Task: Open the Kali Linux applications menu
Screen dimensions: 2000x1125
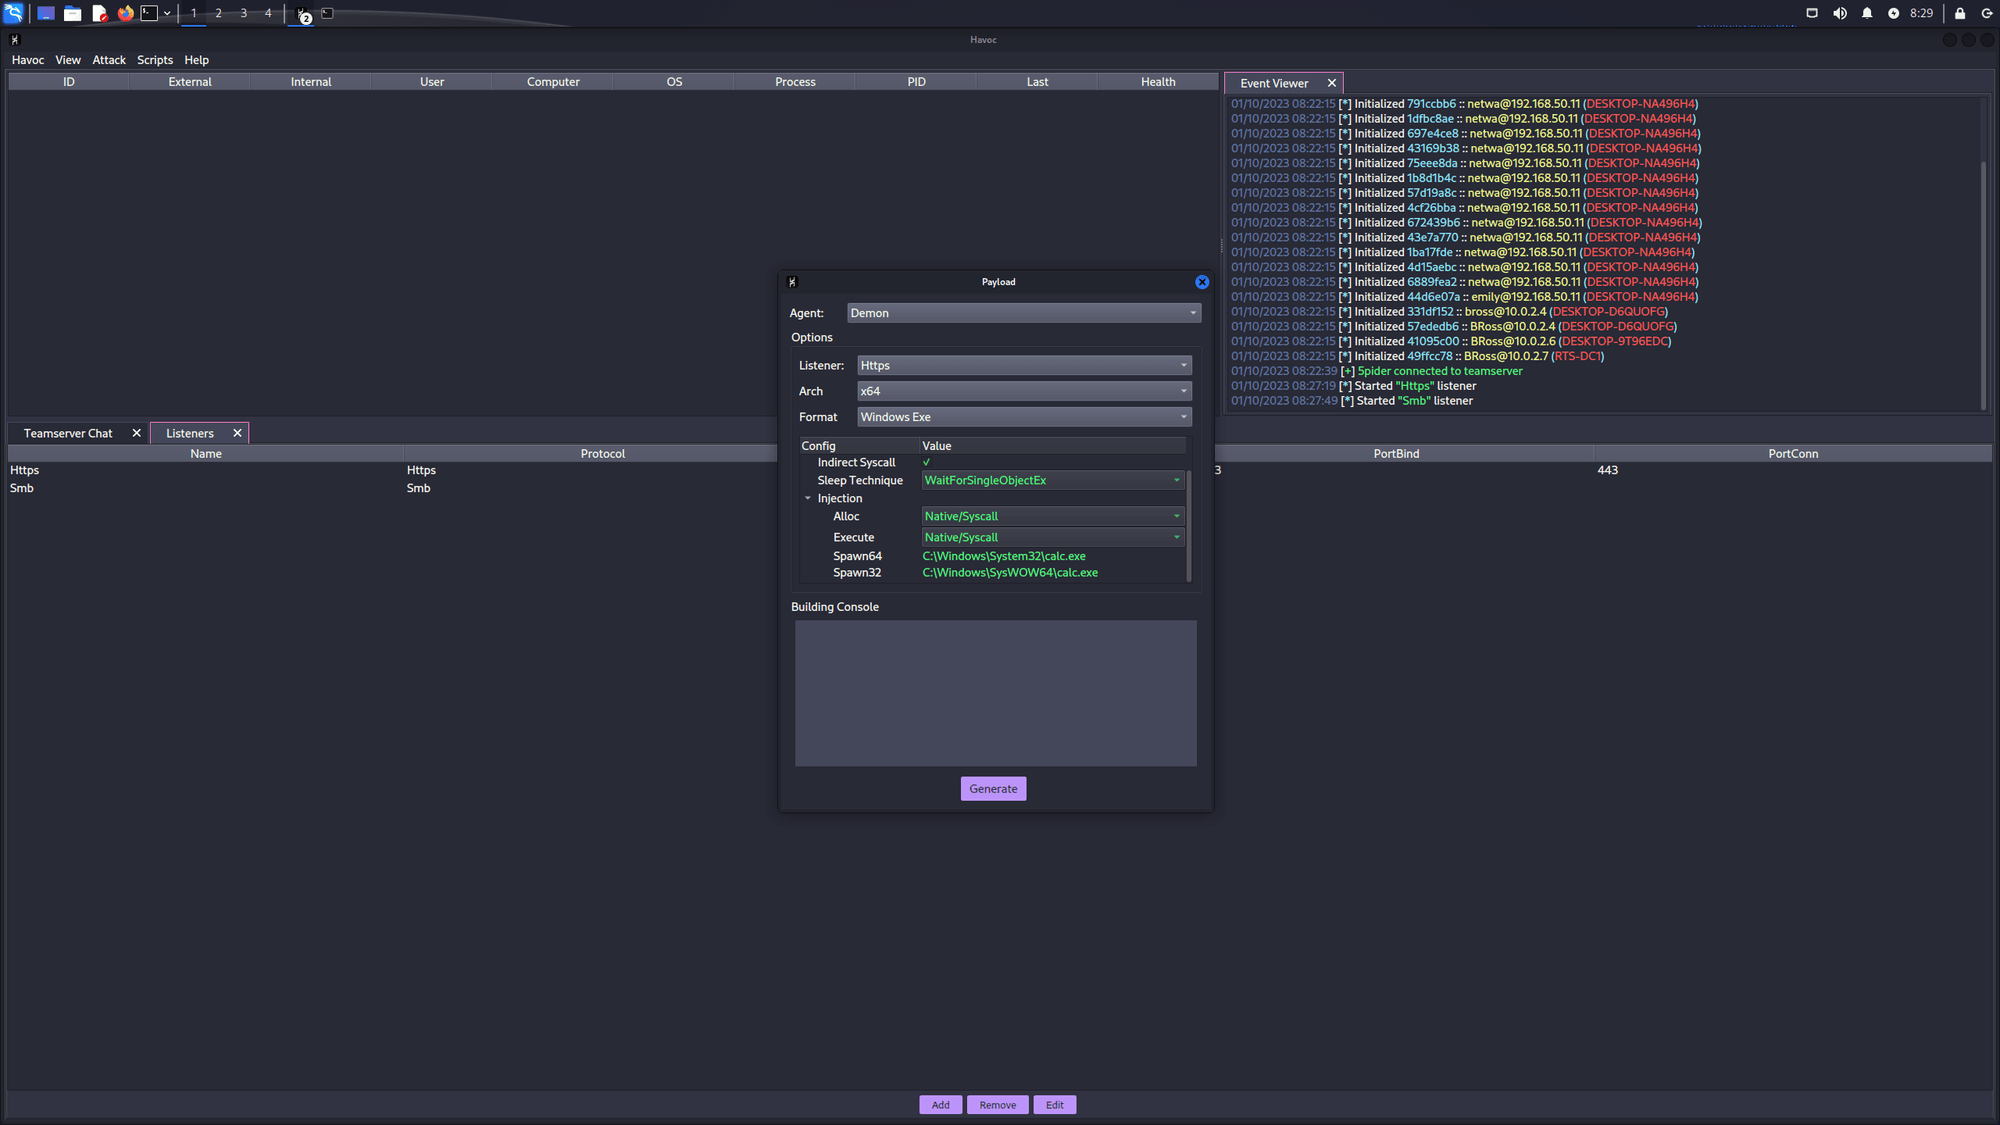Action: pyautogui.click(x=13, y=13)
